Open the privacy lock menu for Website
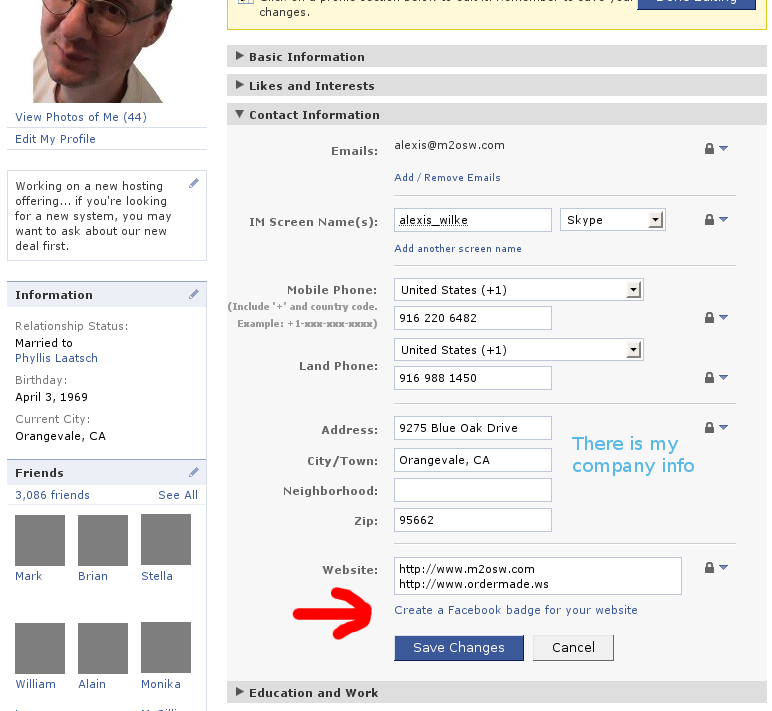This screenshot has width=772, height=711. point(716,567)
